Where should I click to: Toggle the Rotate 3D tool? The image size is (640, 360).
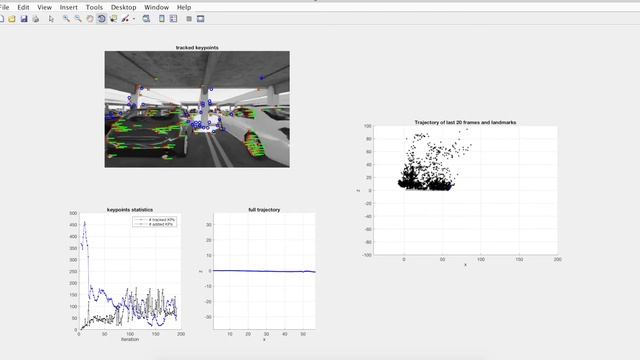coord(102,19)
